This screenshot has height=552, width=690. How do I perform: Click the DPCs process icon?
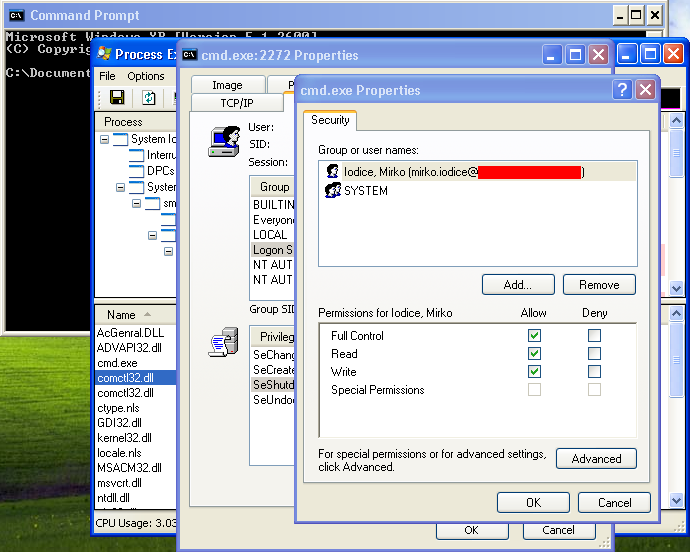[x=136, y=171]
